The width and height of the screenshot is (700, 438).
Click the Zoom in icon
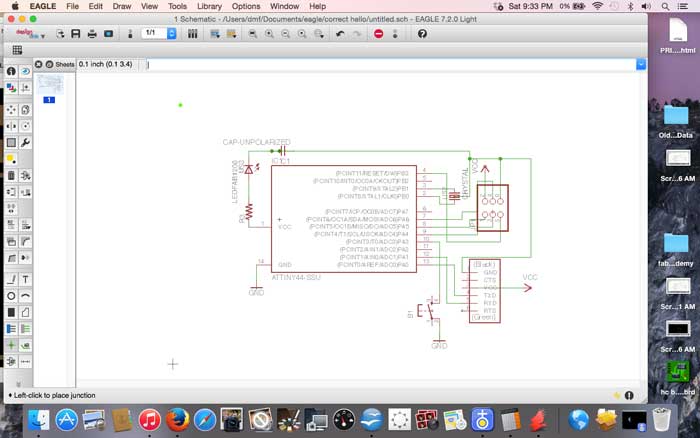(269, 34)
